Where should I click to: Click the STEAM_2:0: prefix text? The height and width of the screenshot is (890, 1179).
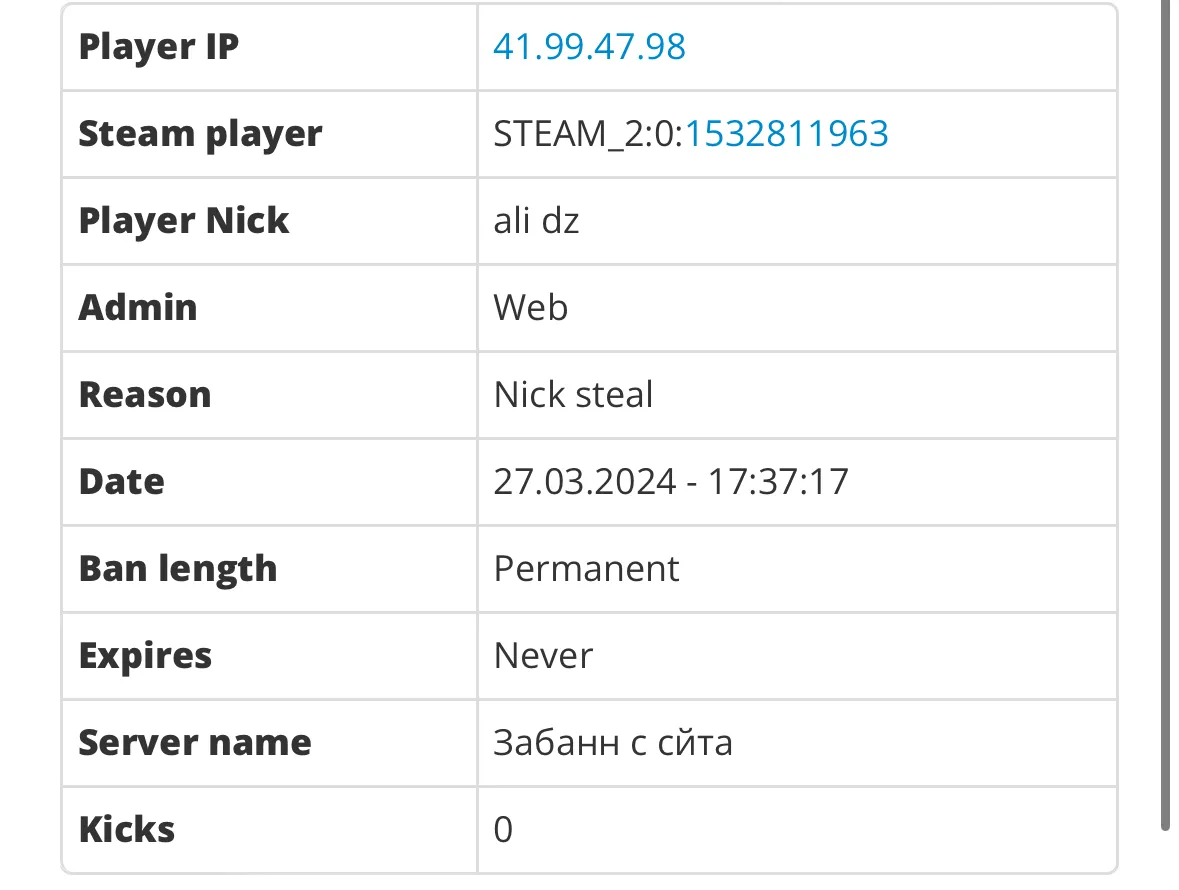click(x=589, y=134)
